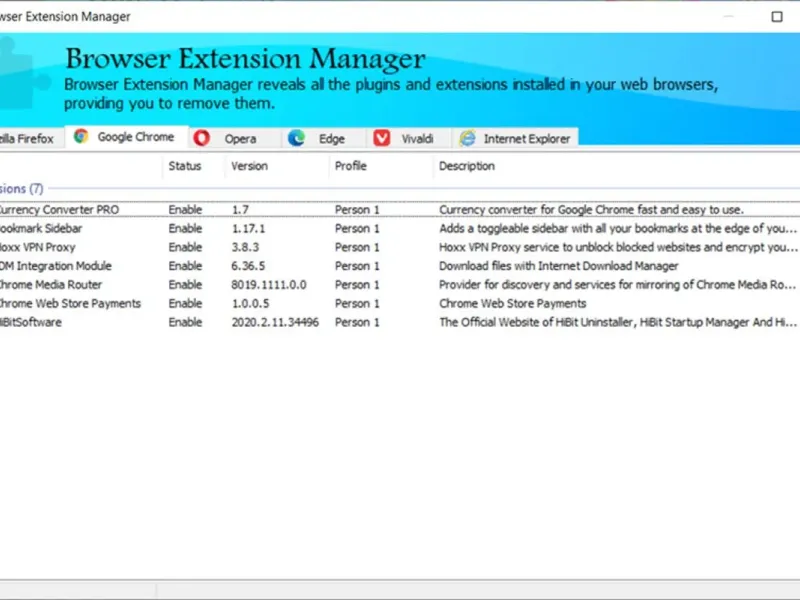
Task: Click version 3.8.3 cell
Action: [x=245, y=247]
